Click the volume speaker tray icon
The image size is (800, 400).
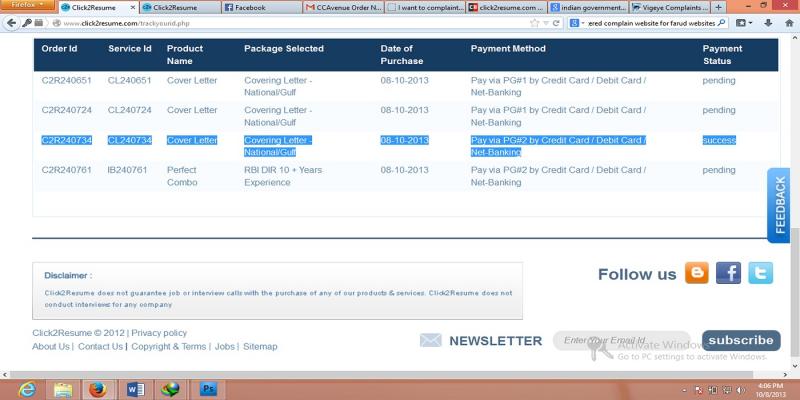tap(741, 390)
